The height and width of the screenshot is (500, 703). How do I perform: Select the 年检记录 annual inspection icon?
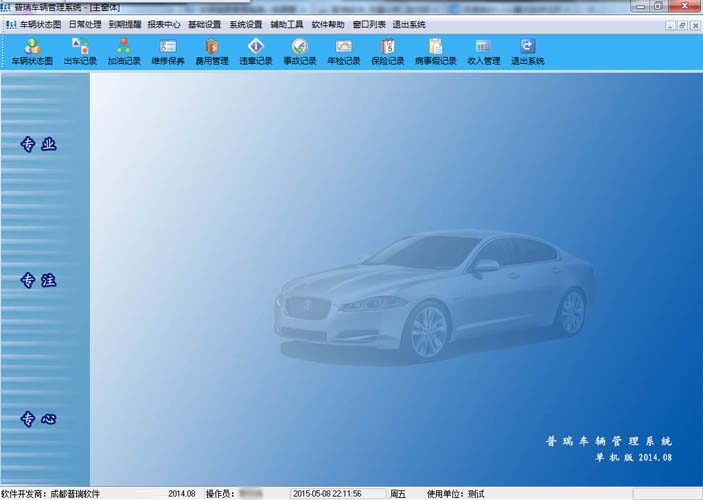coord(344,51)
